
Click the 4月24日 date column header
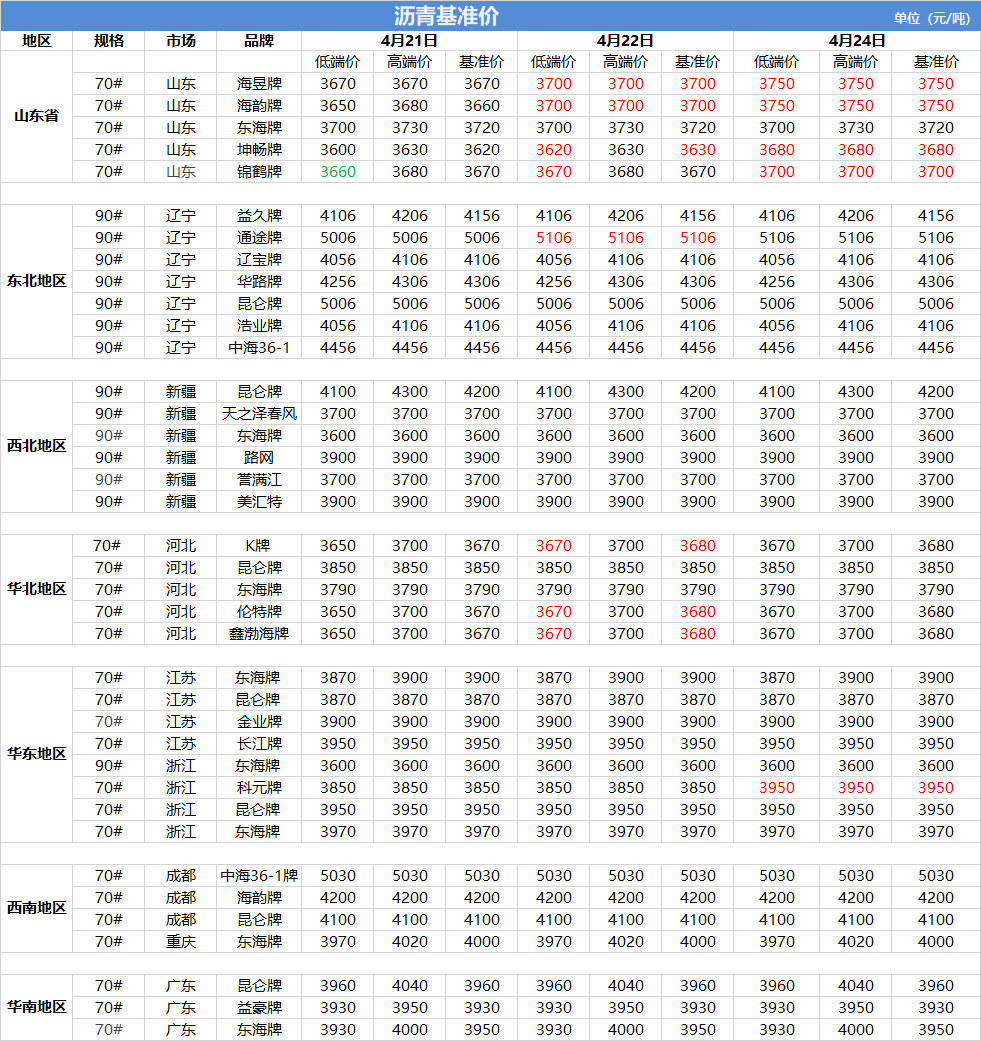(857, 41)
